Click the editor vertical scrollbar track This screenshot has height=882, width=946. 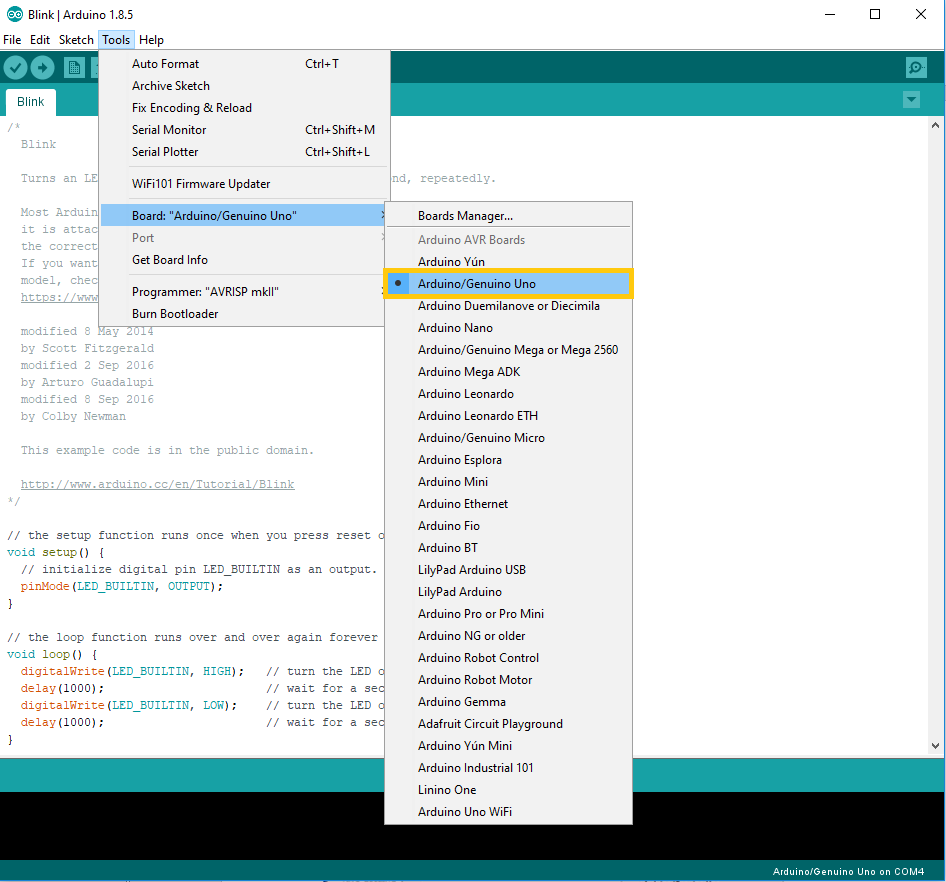pos(937,430)
